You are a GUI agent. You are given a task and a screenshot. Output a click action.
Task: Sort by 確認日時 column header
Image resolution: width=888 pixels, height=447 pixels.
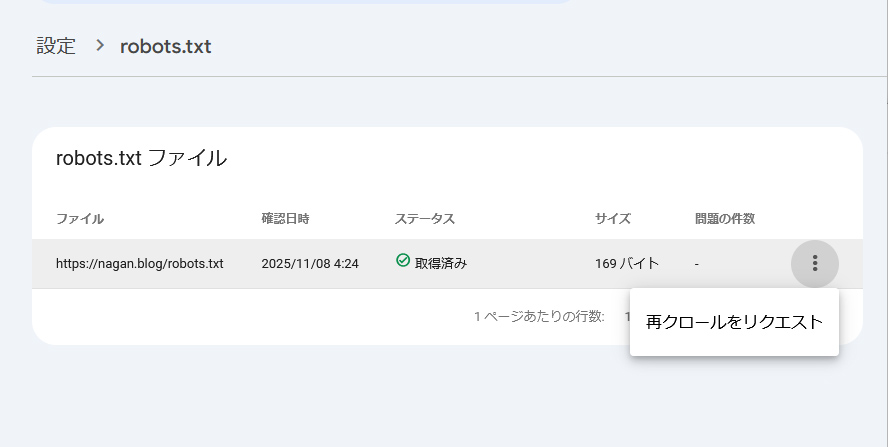click(285, 218)
